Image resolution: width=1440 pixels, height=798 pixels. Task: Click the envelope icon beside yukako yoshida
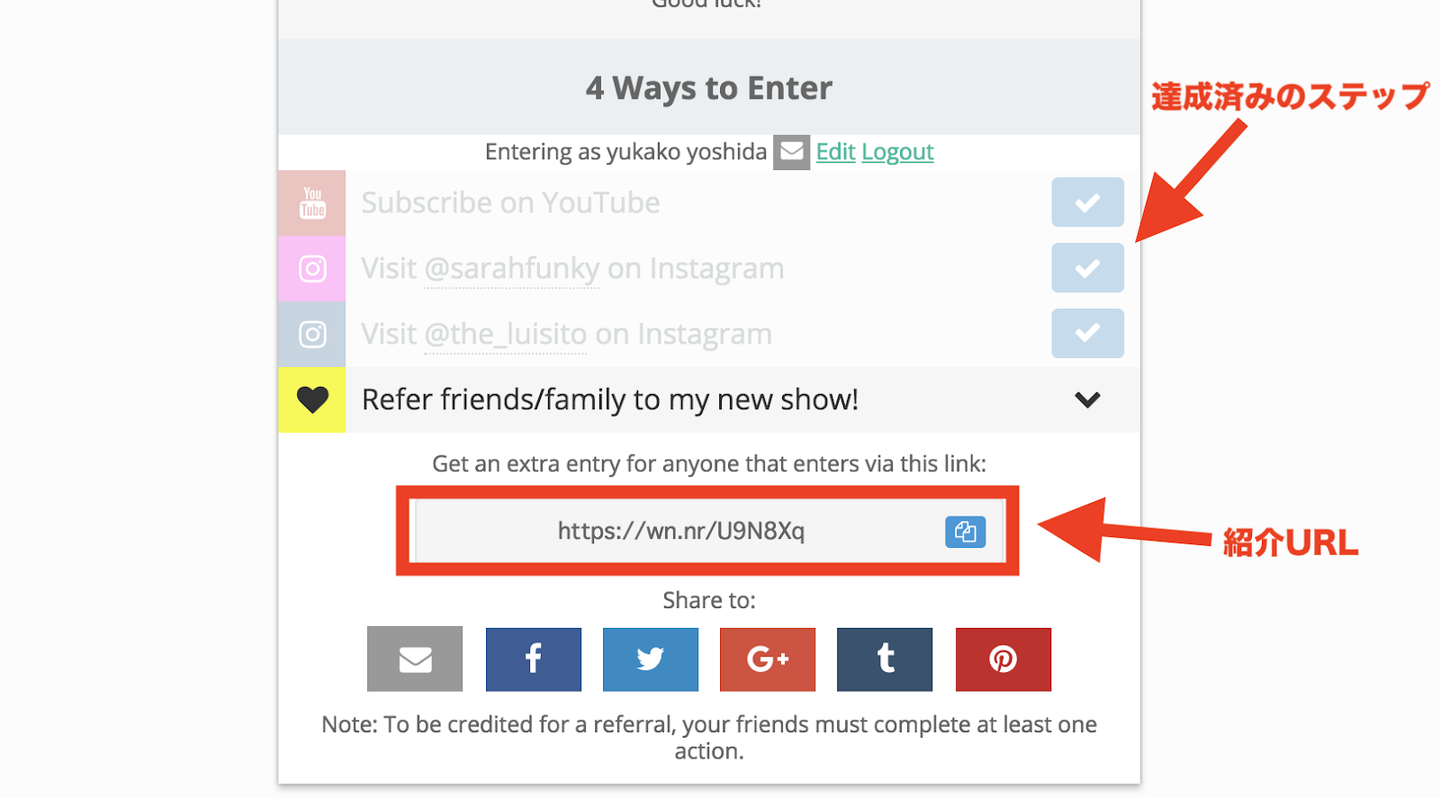(791, 152)
